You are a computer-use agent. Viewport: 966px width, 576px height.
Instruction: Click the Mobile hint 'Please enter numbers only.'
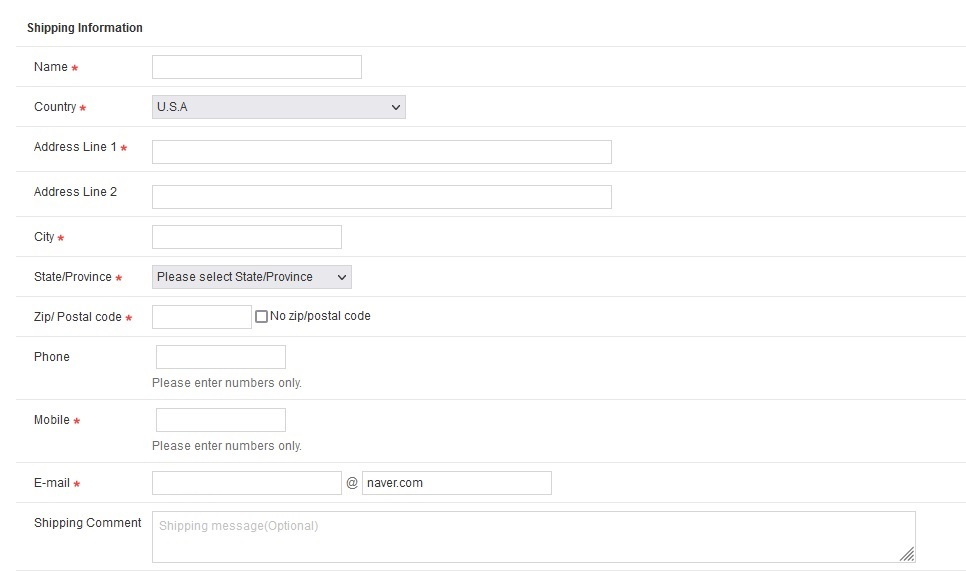[x=227, y=445]
